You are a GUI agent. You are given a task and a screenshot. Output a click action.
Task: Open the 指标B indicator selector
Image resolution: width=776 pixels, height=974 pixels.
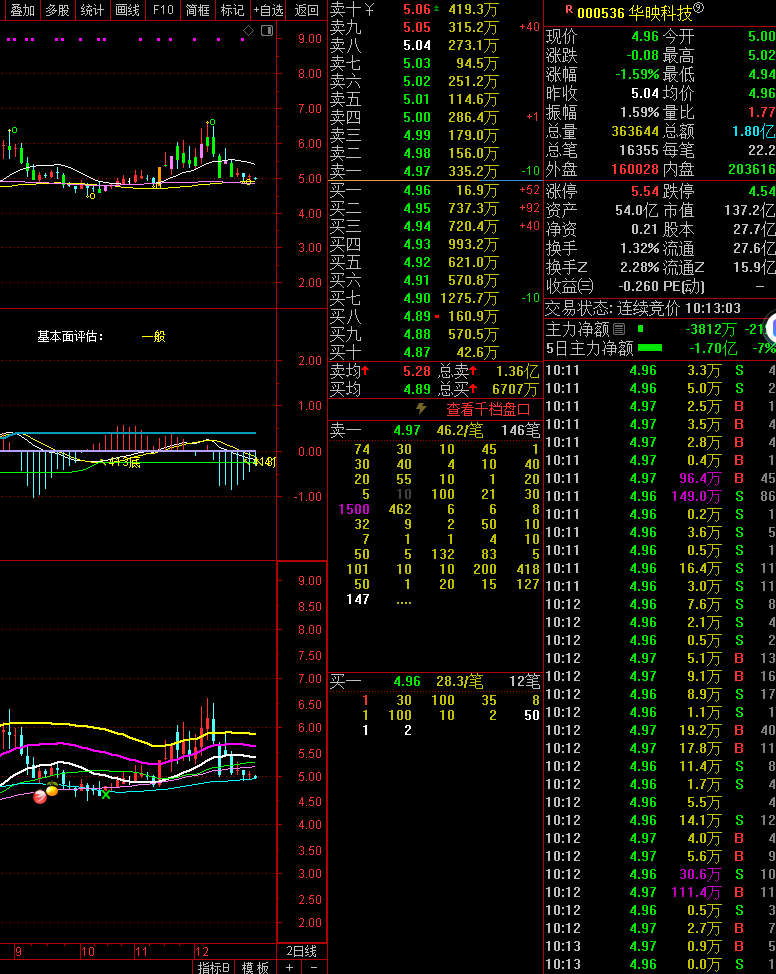(x=214, y=967)
